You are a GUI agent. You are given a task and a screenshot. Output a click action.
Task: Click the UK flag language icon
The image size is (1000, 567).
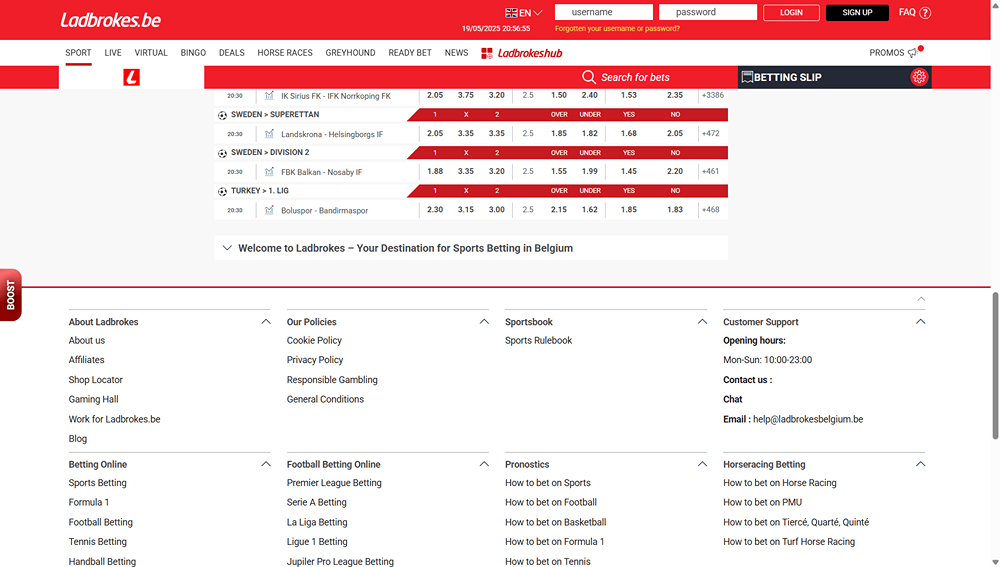[x=511, y=13]
